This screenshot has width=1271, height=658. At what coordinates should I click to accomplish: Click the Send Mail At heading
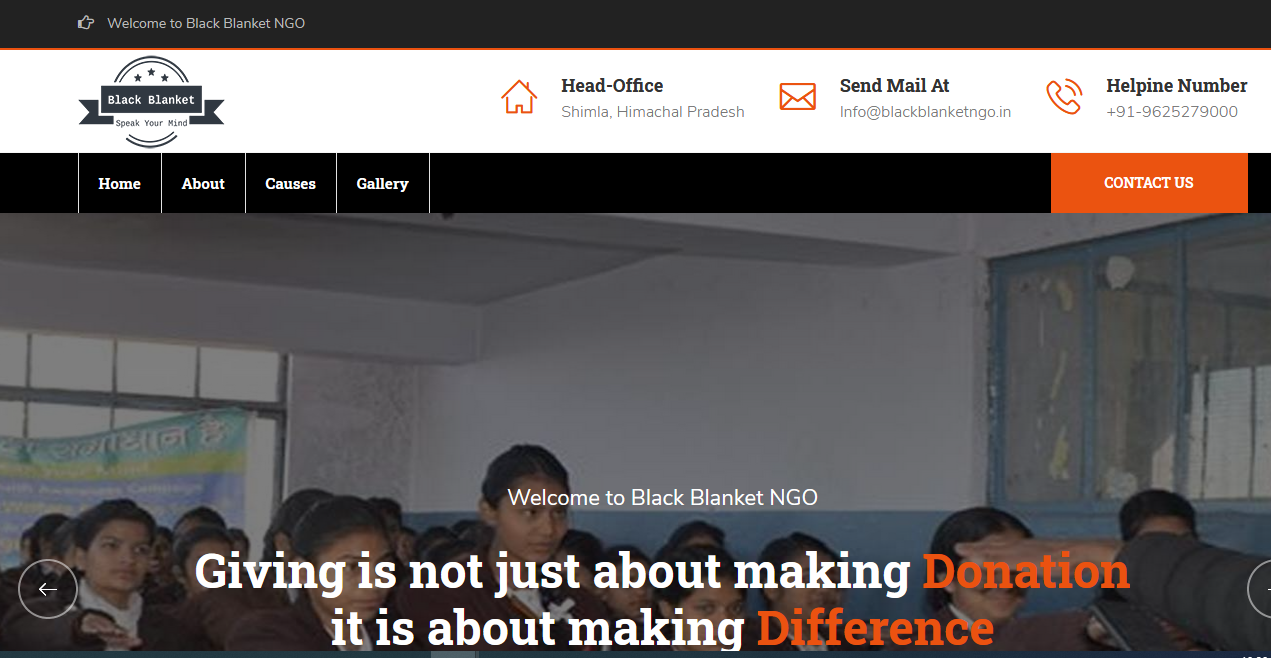click(x=895, y=86)
